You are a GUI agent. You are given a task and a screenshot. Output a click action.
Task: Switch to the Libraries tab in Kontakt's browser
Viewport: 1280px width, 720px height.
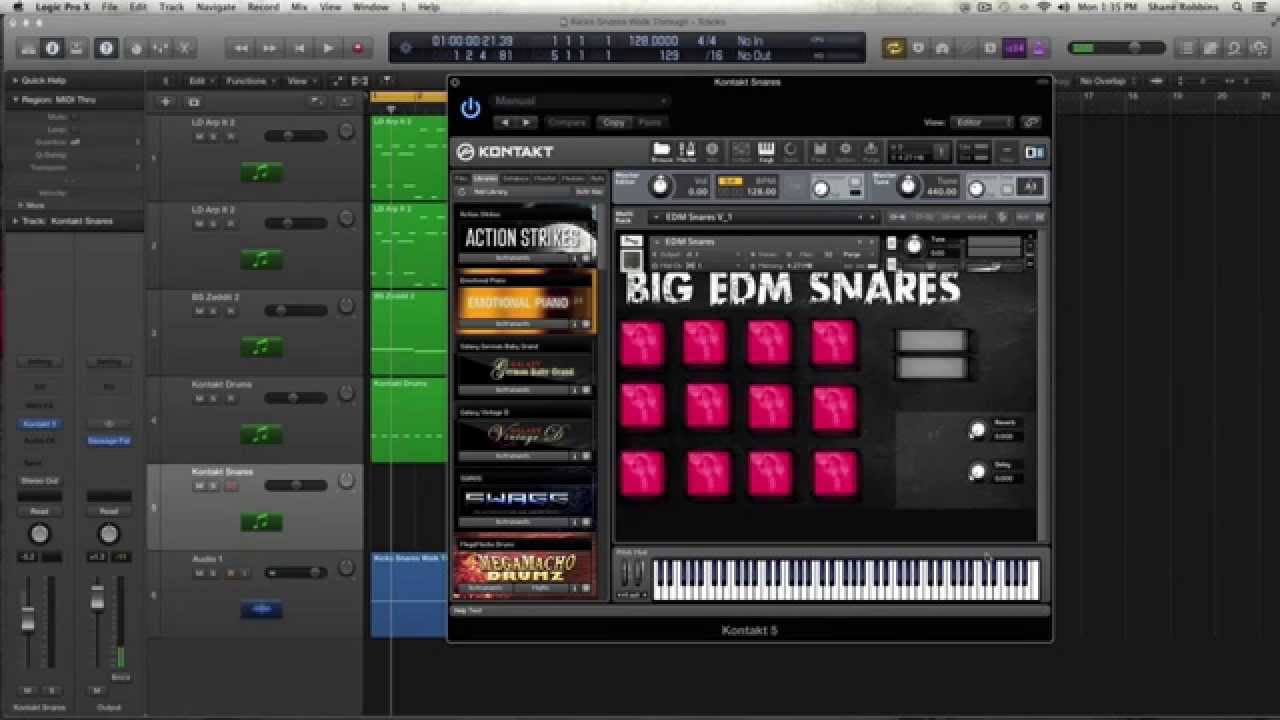click(x=486, y=178)
